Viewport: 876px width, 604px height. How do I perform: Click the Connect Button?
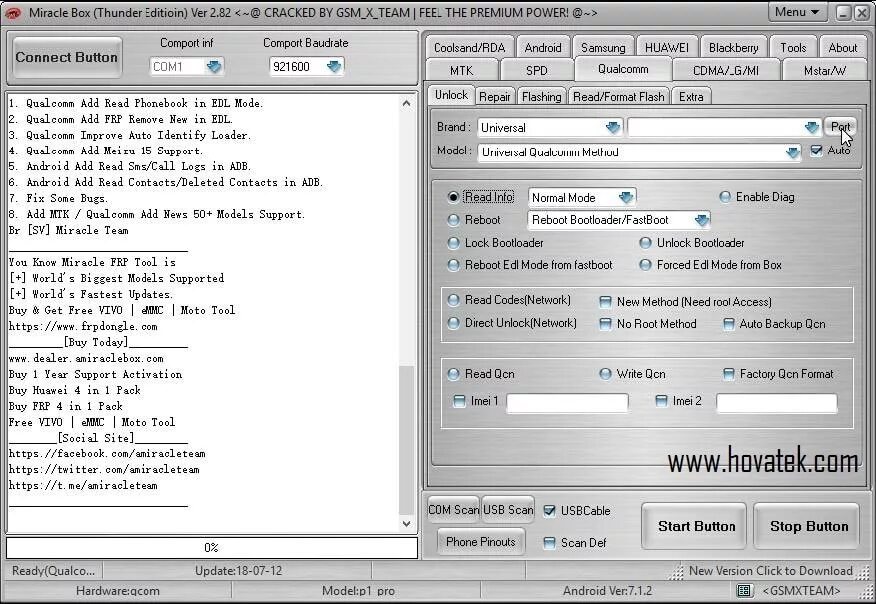(x=66, y=58)
